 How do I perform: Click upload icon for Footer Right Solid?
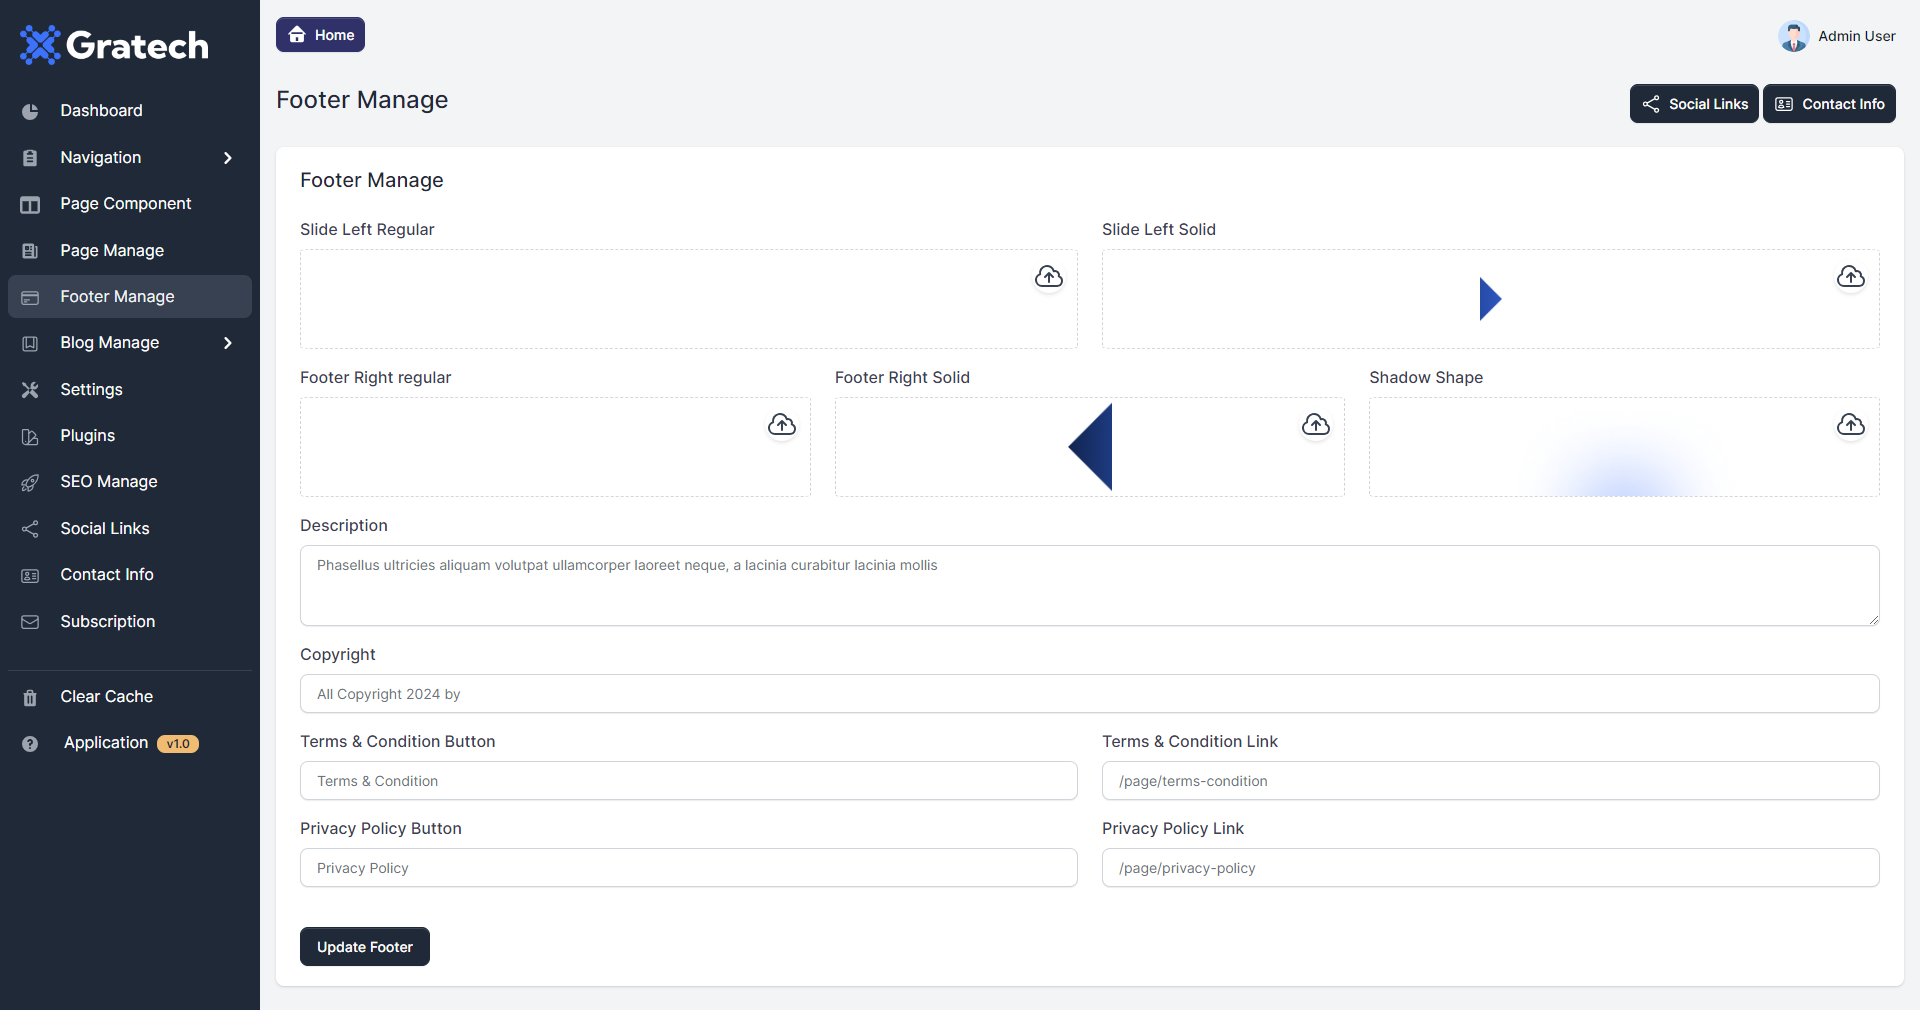1315,425
